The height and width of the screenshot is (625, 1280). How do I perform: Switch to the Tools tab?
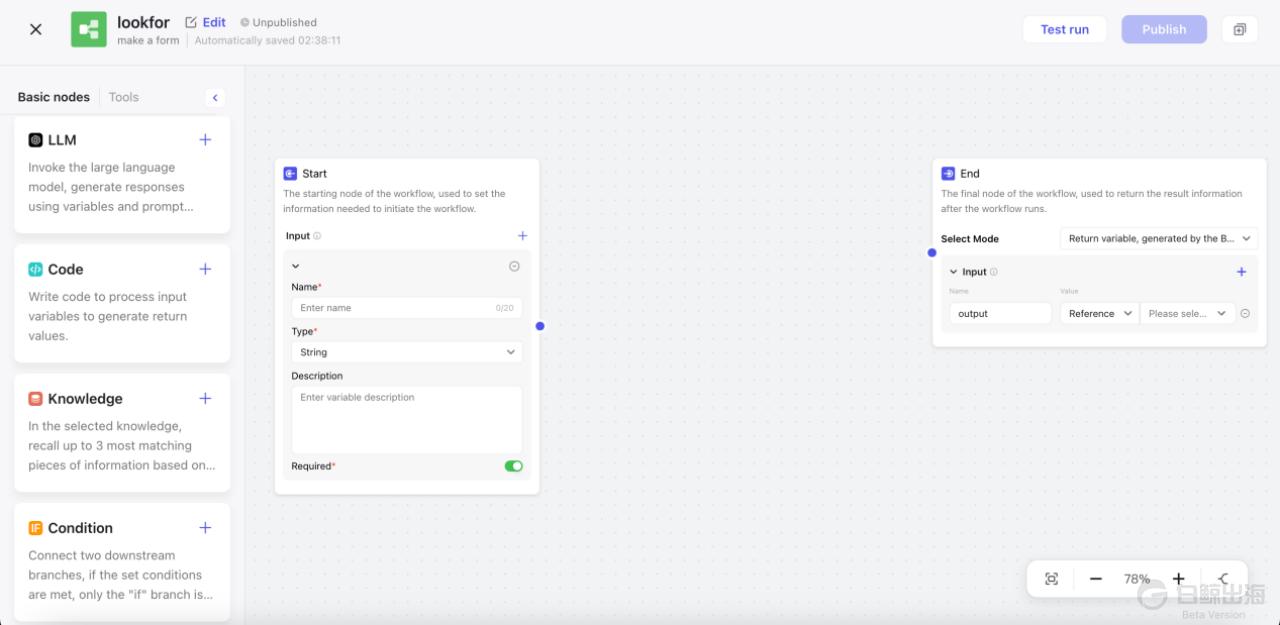click(x=124, y=97)
